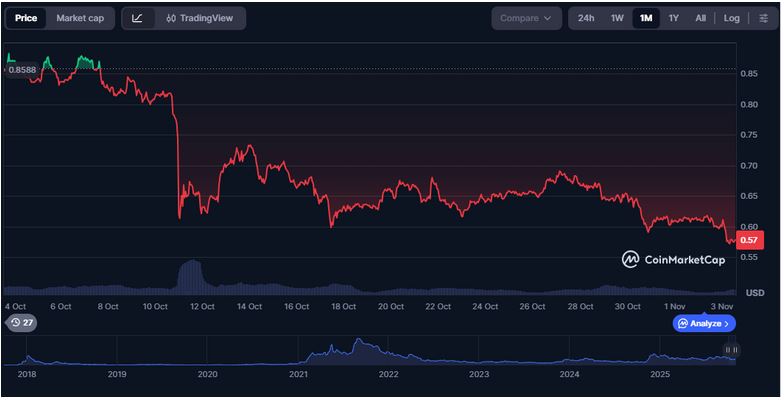
Task: Open the TradingView chart mode
Action: (205, 18)
